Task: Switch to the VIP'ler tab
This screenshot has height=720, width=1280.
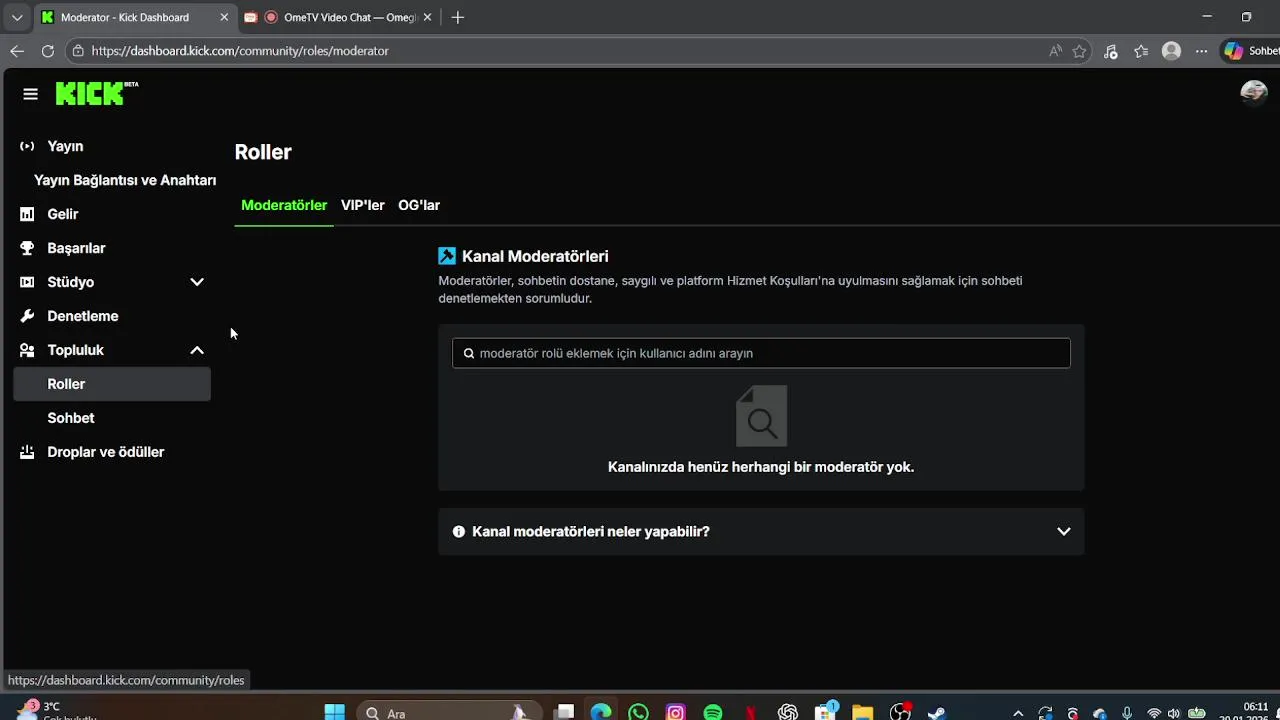Action: (362, 205)
